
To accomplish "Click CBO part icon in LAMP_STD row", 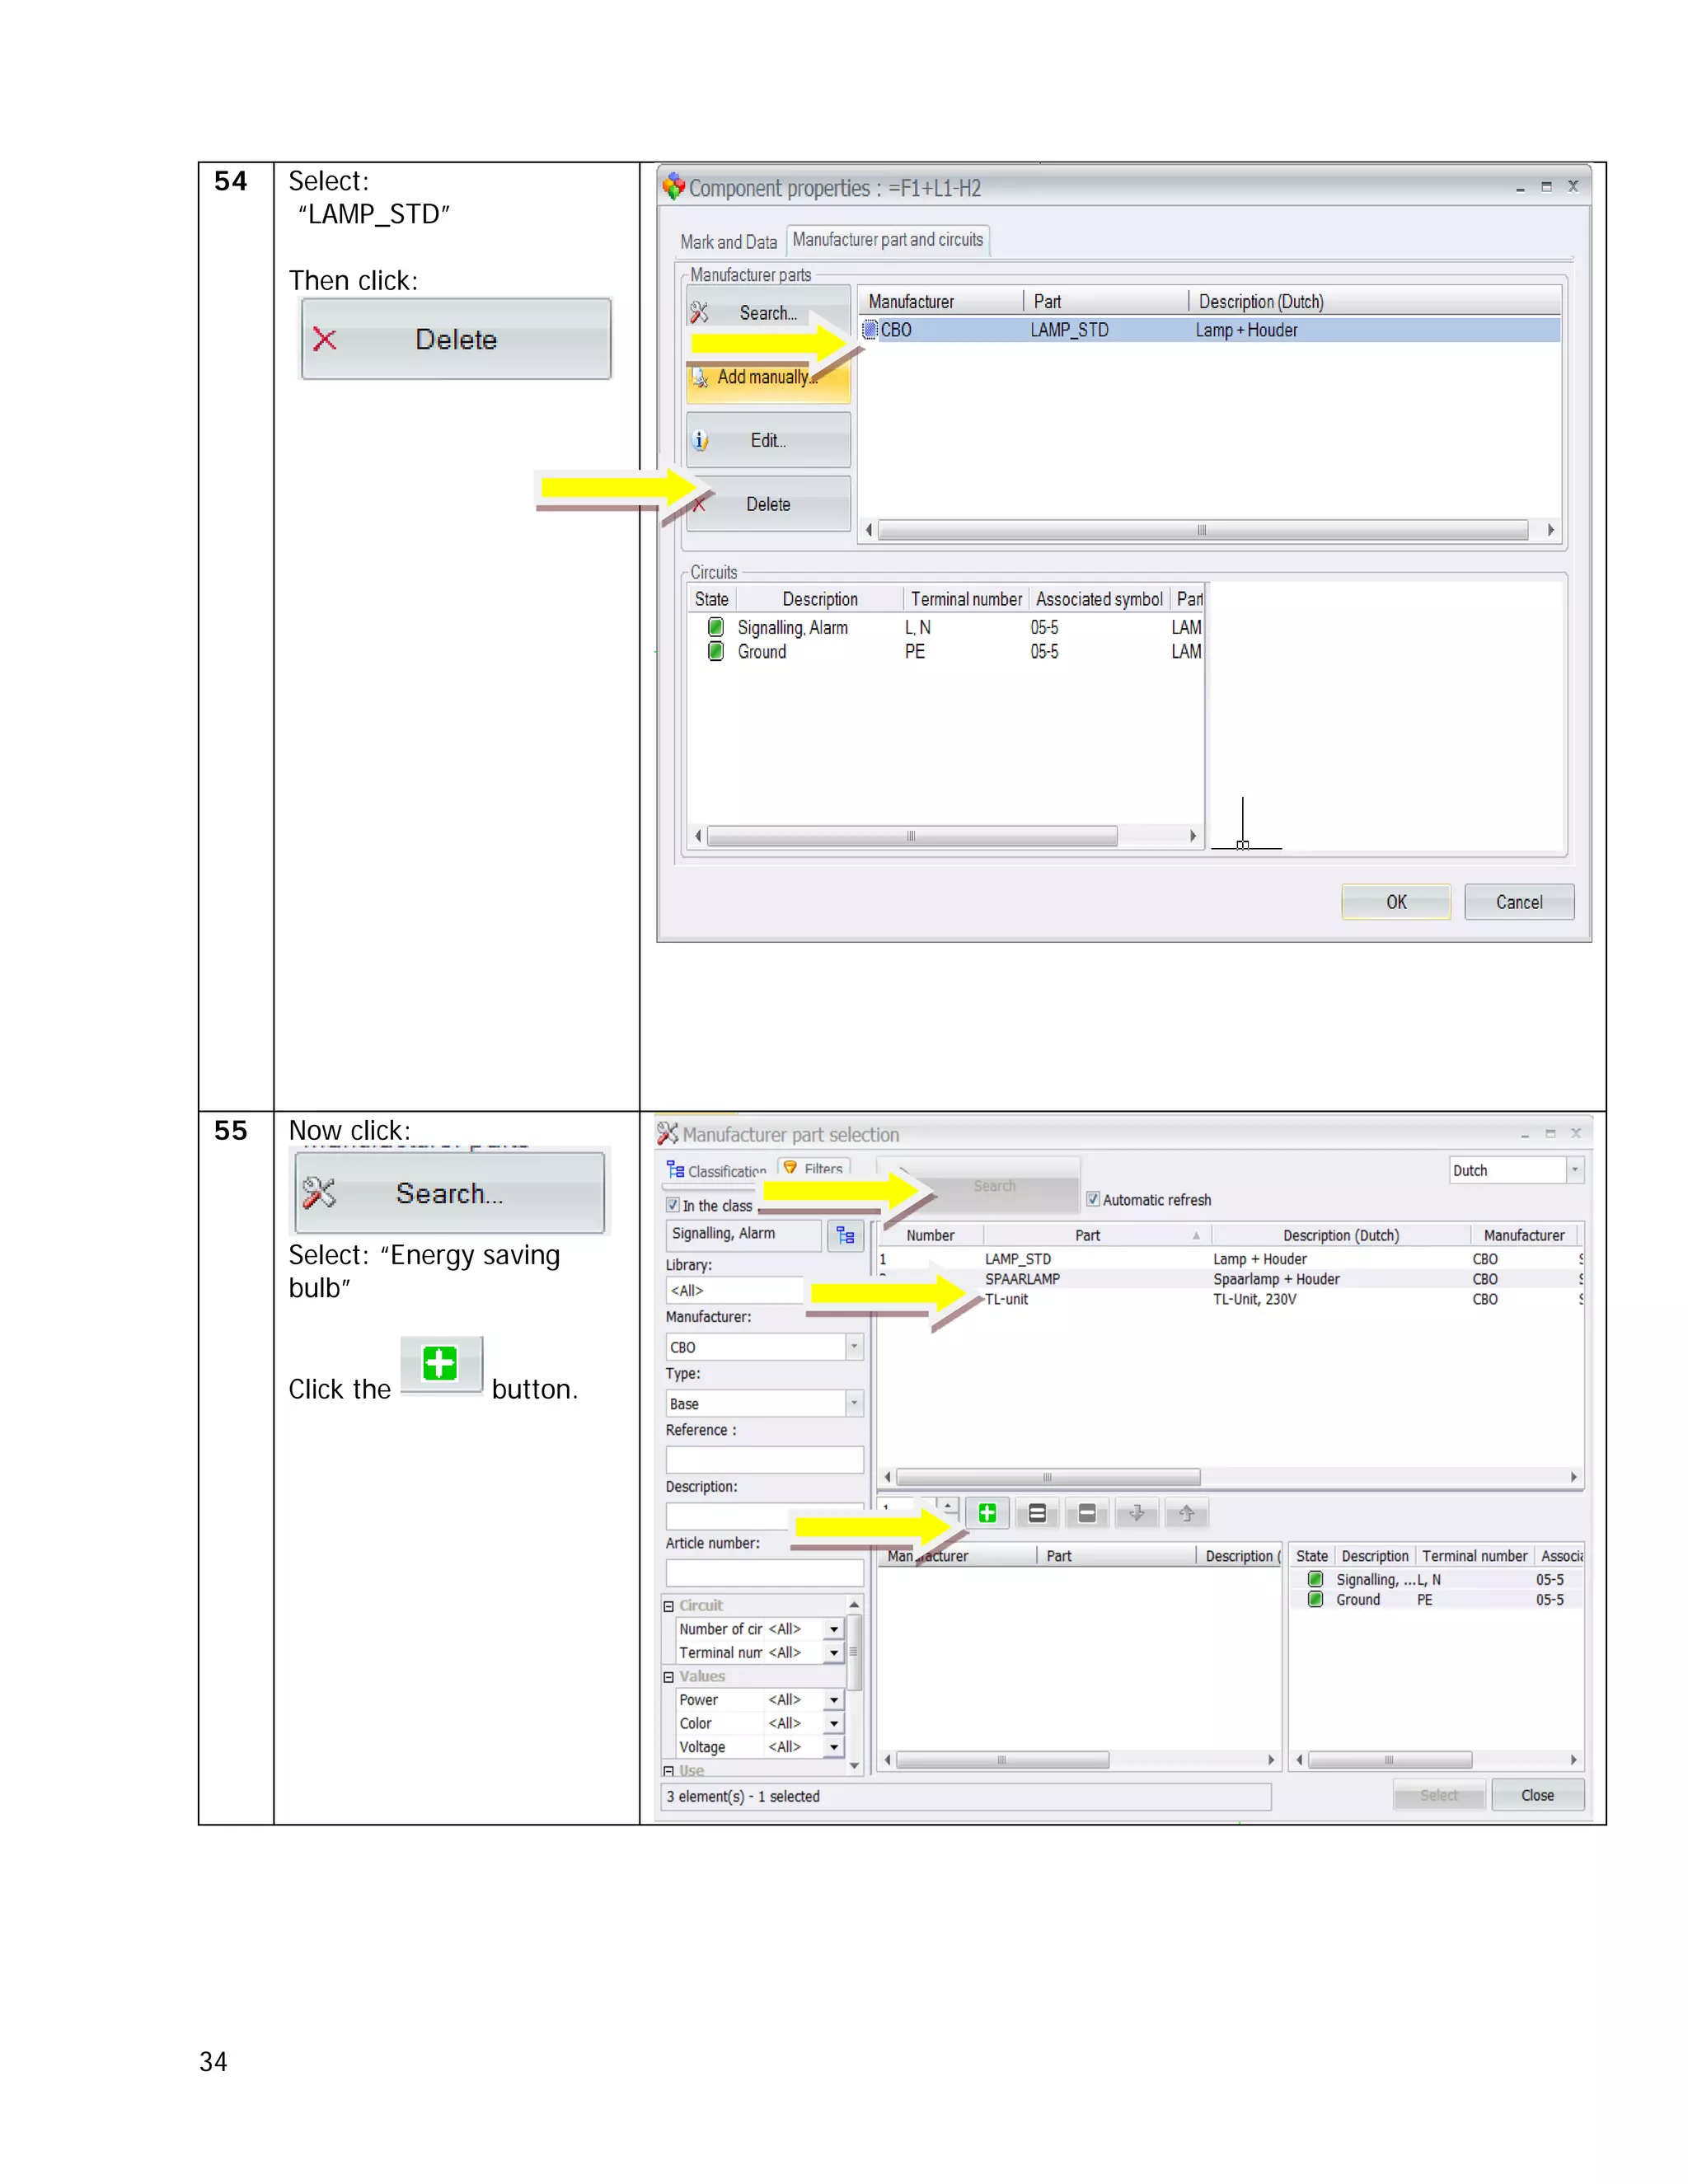I will [870, 330].
